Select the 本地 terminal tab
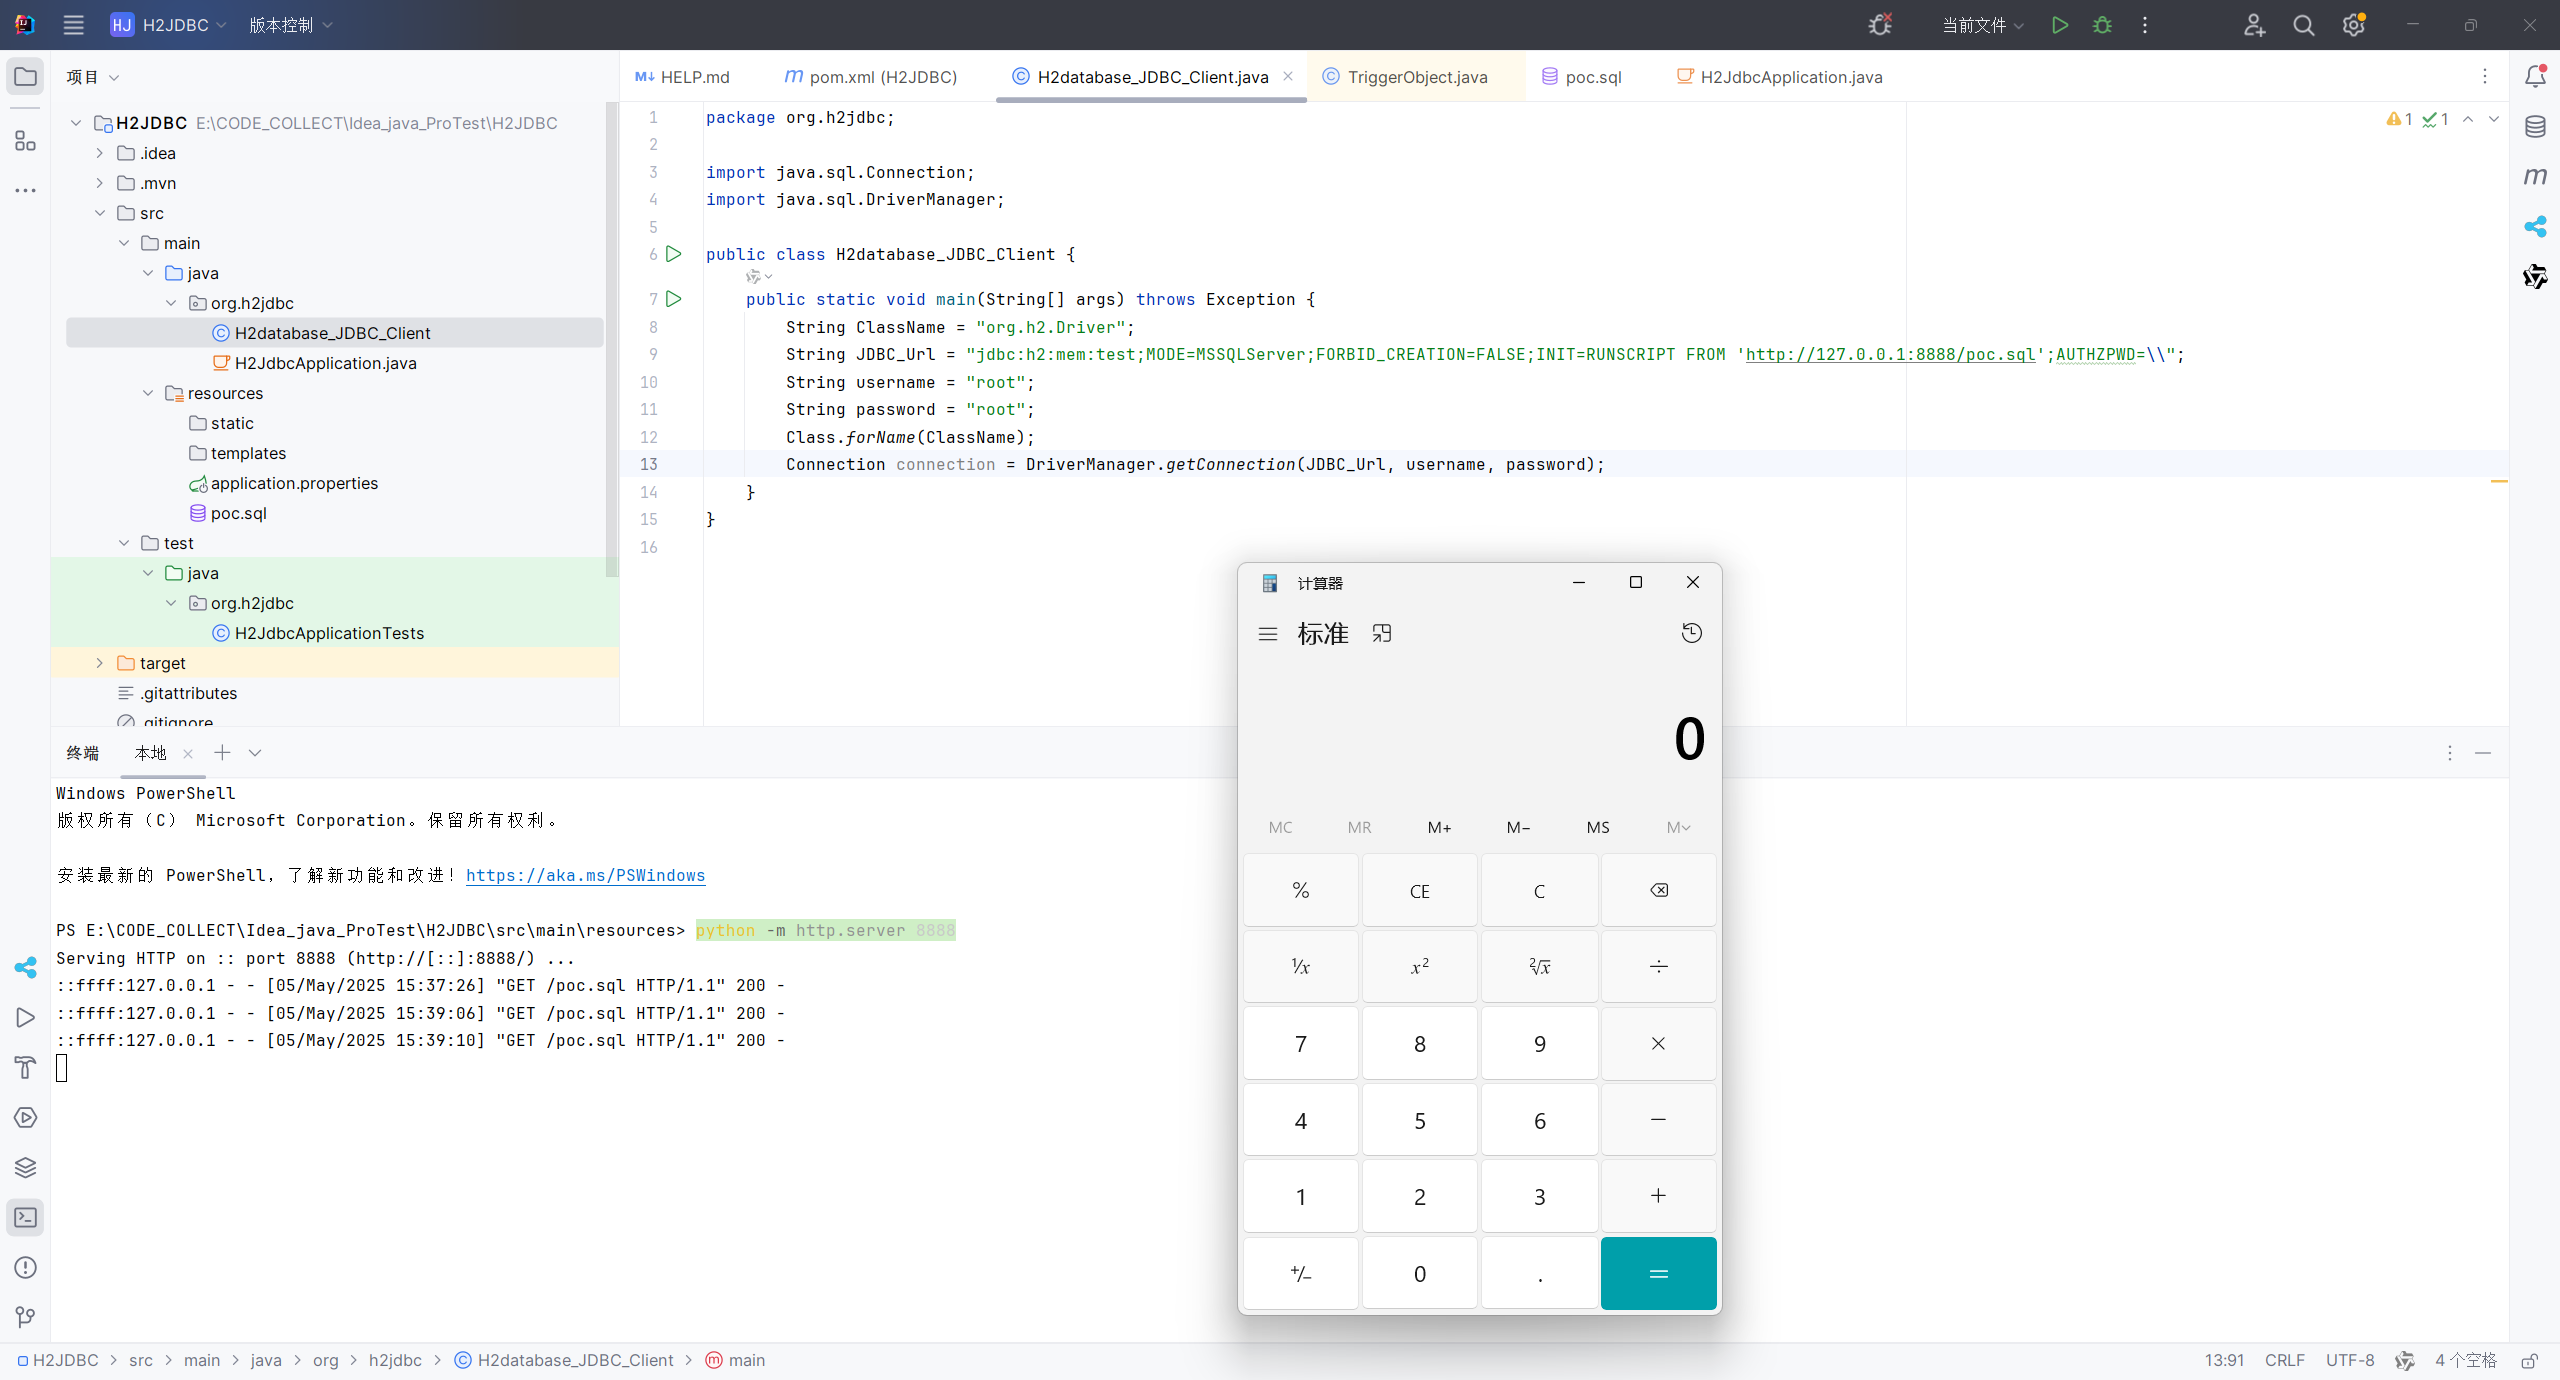The image size is (2560, 1380). click(151, 753)
